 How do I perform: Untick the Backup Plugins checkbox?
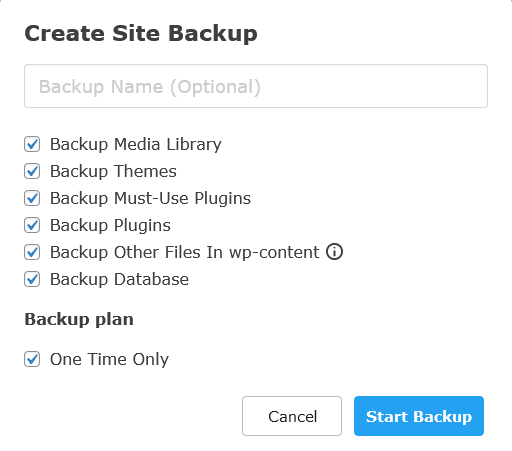[32, 225]
